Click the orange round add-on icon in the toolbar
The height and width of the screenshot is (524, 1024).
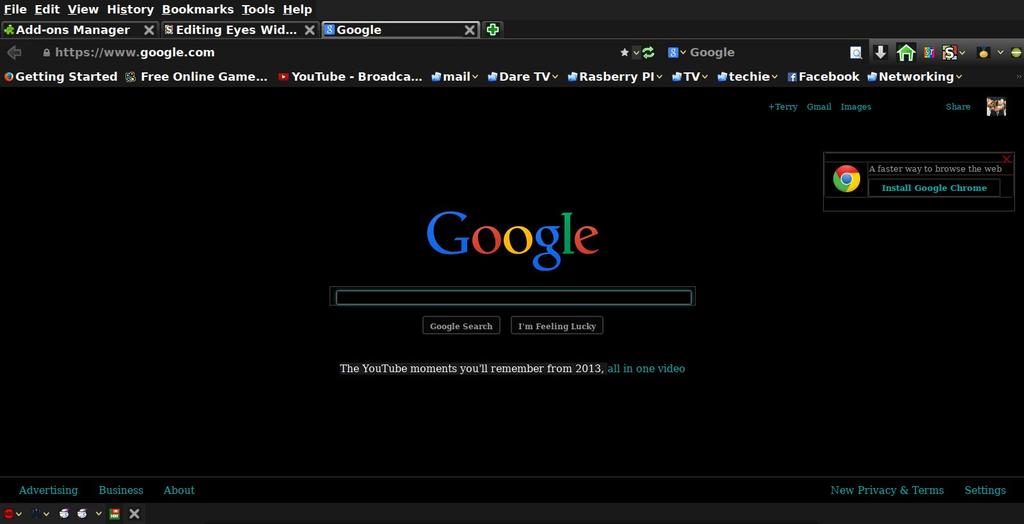983,53
